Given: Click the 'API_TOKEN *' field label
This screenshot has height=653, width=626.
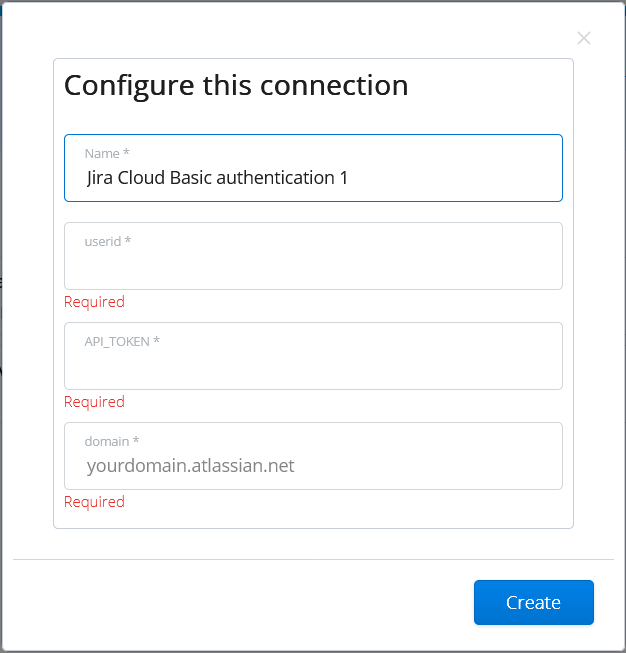Looking at the screenshot, I should (x=122, y=342).
